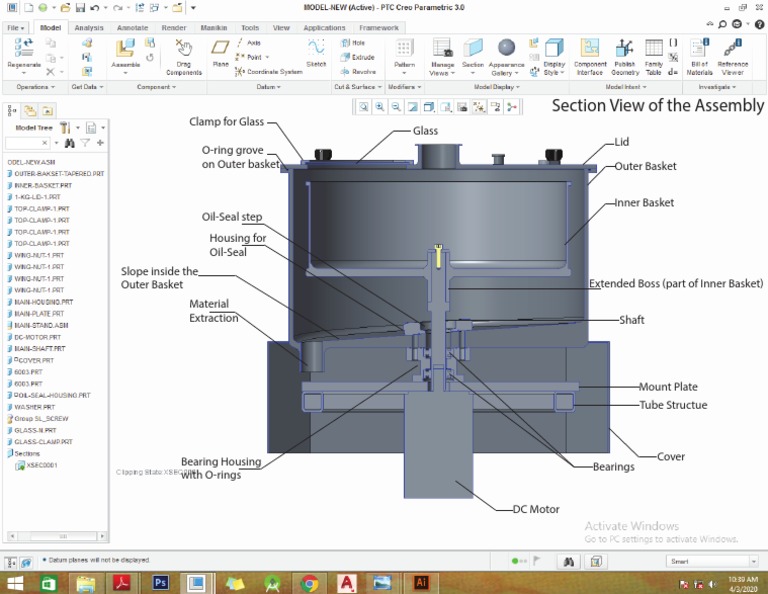The width and height of the screenshot is (768, 594).
Task: Open the Tools tab
Action: click(249, 28)
